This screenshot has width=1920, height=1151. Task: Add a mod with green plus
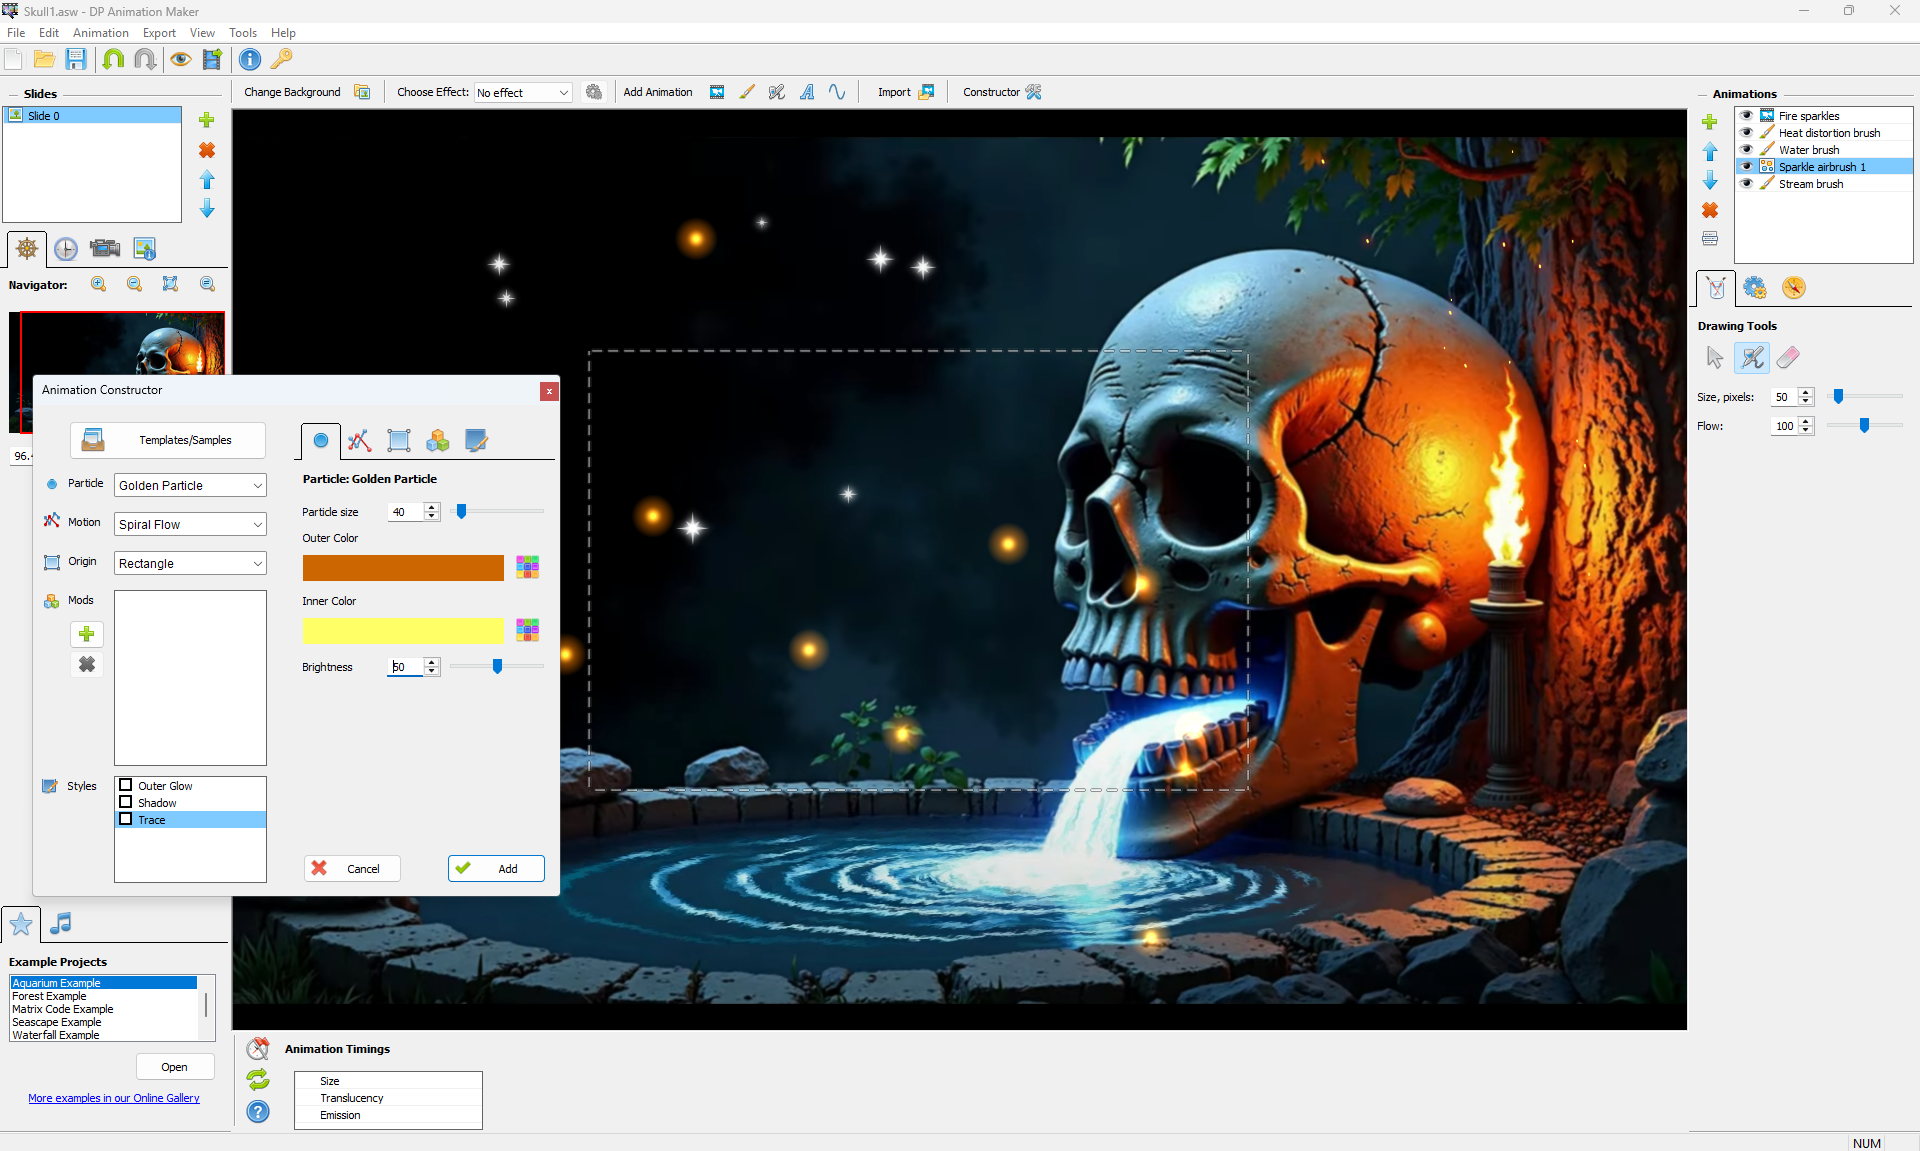(x=87, y=634)
